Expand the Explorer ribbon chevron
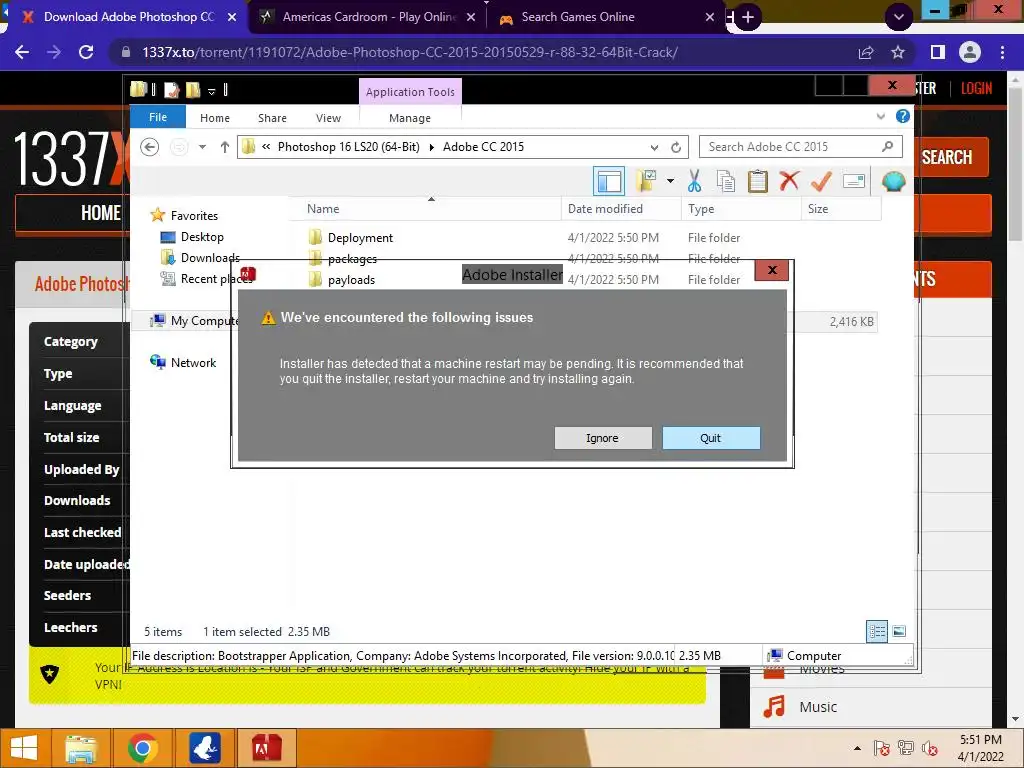The width and height of the screenshot is (1024, 768). (x=880, y=116)
